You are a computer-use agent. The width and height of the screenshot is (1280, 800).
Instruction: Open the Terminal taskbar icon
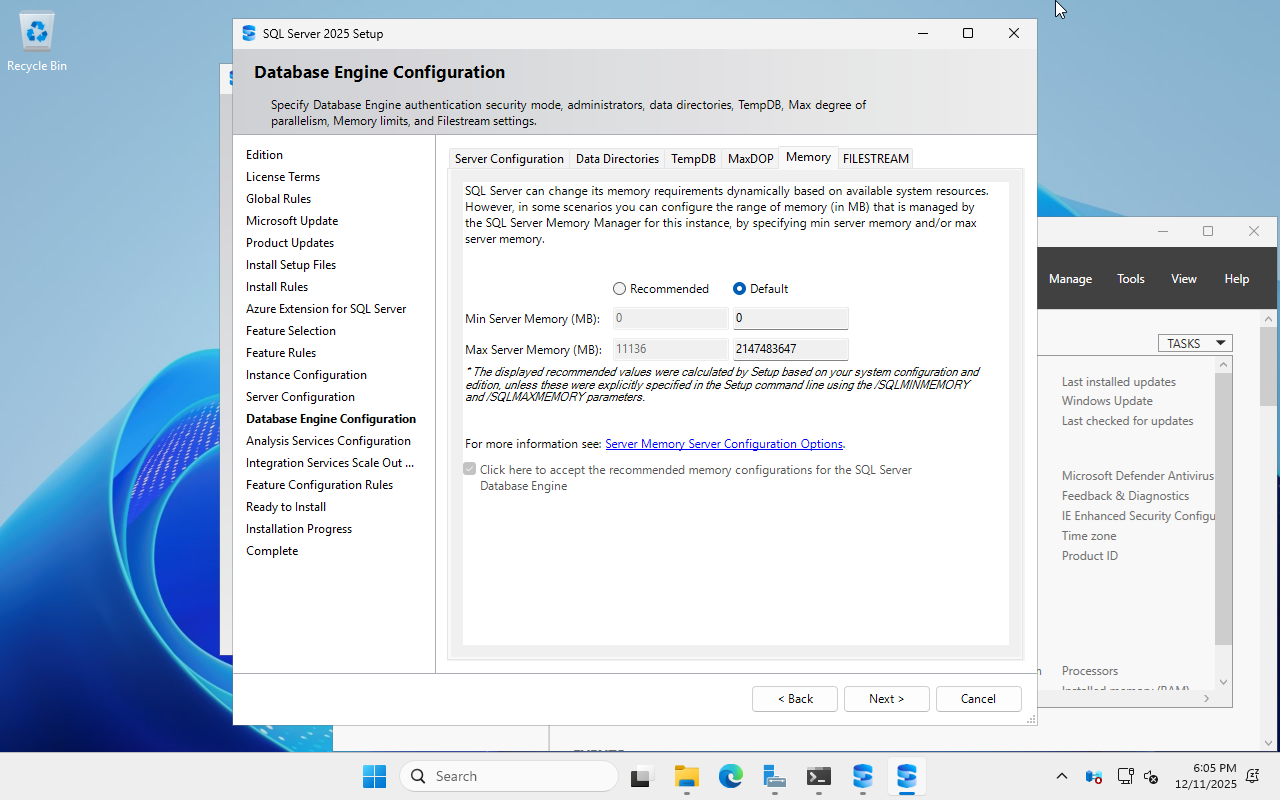click(819, 776)
